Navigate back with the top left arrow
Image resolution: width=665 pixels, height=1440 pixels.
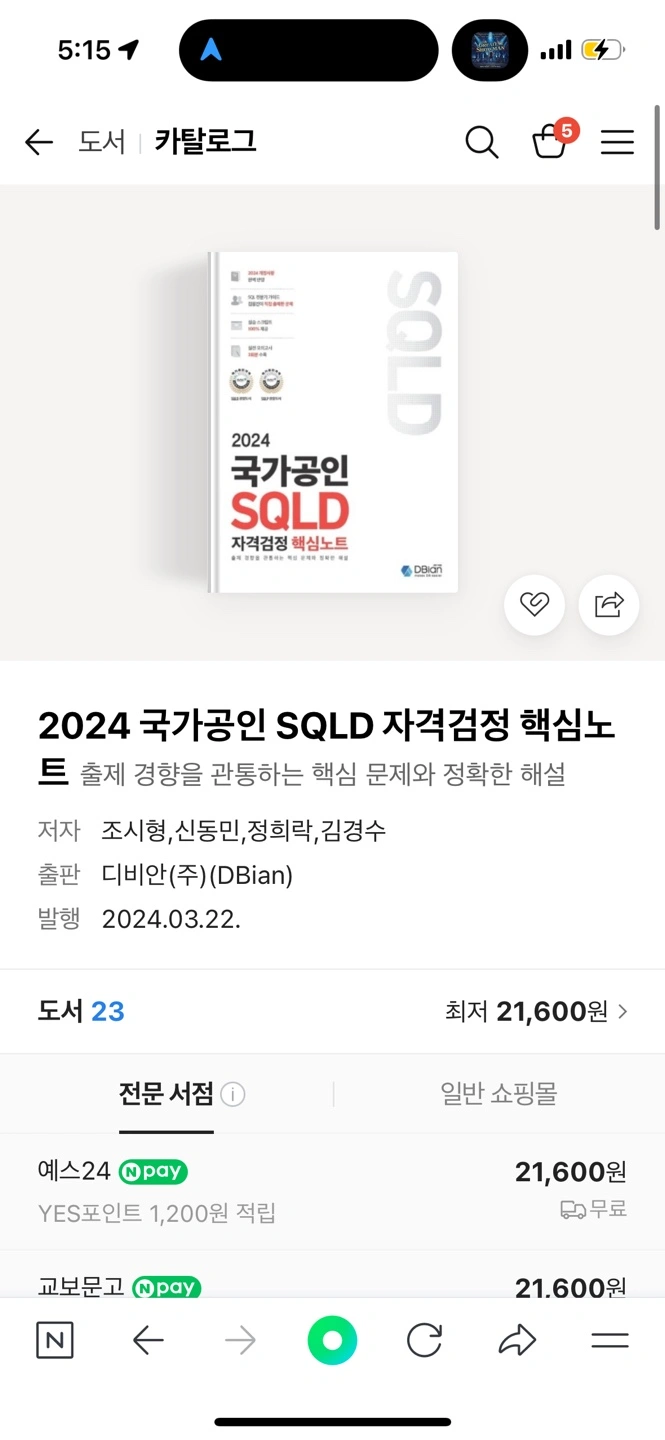click(x=38, y=142)
